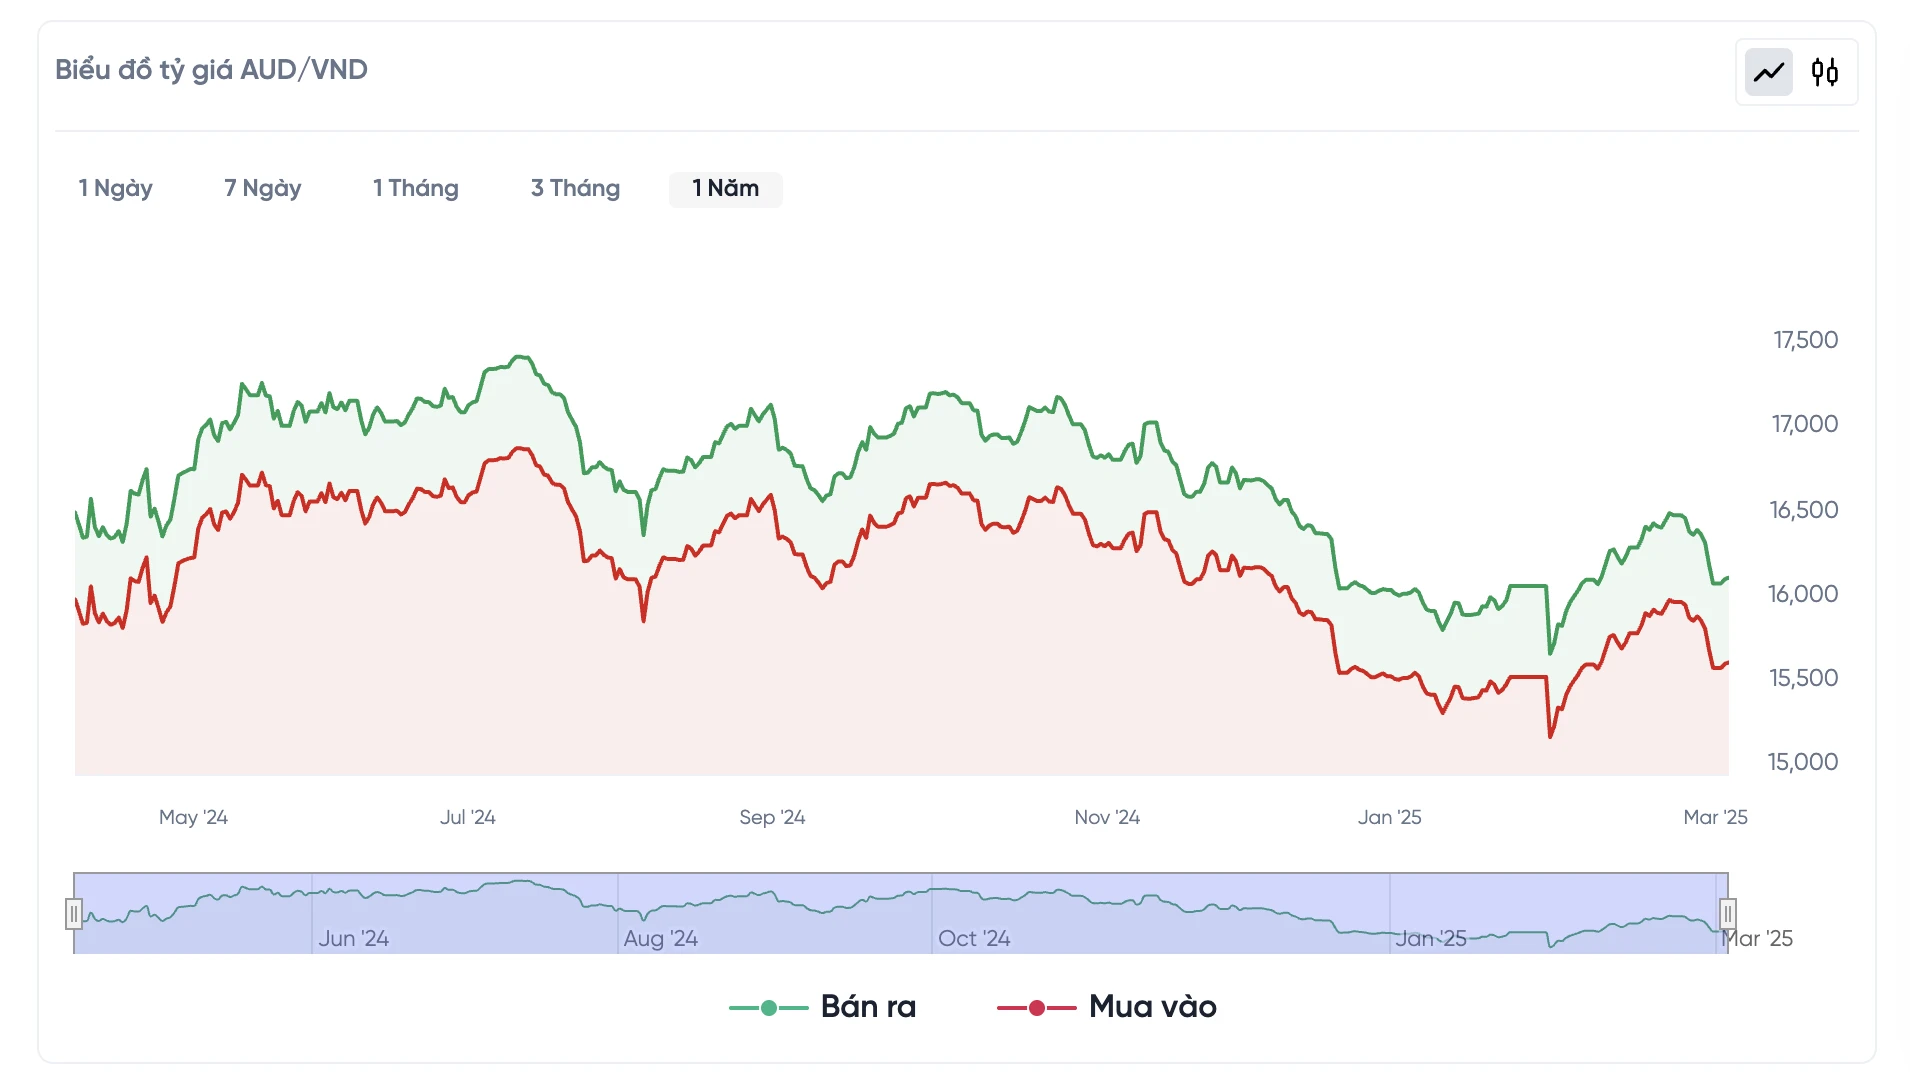Click the Aug '24 area in navigator
Viewport: 1910px width, 1084px height.
click(660, 938)
